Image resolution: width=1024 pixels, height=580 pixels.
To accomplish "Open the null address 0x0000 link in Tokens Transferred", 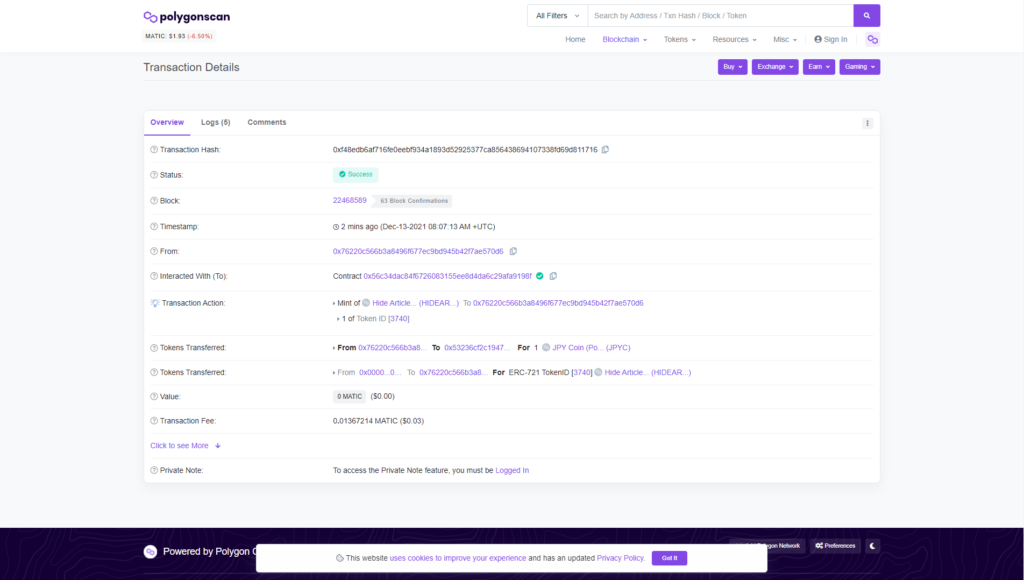I will pyautogui.click(x=380, y=372).
